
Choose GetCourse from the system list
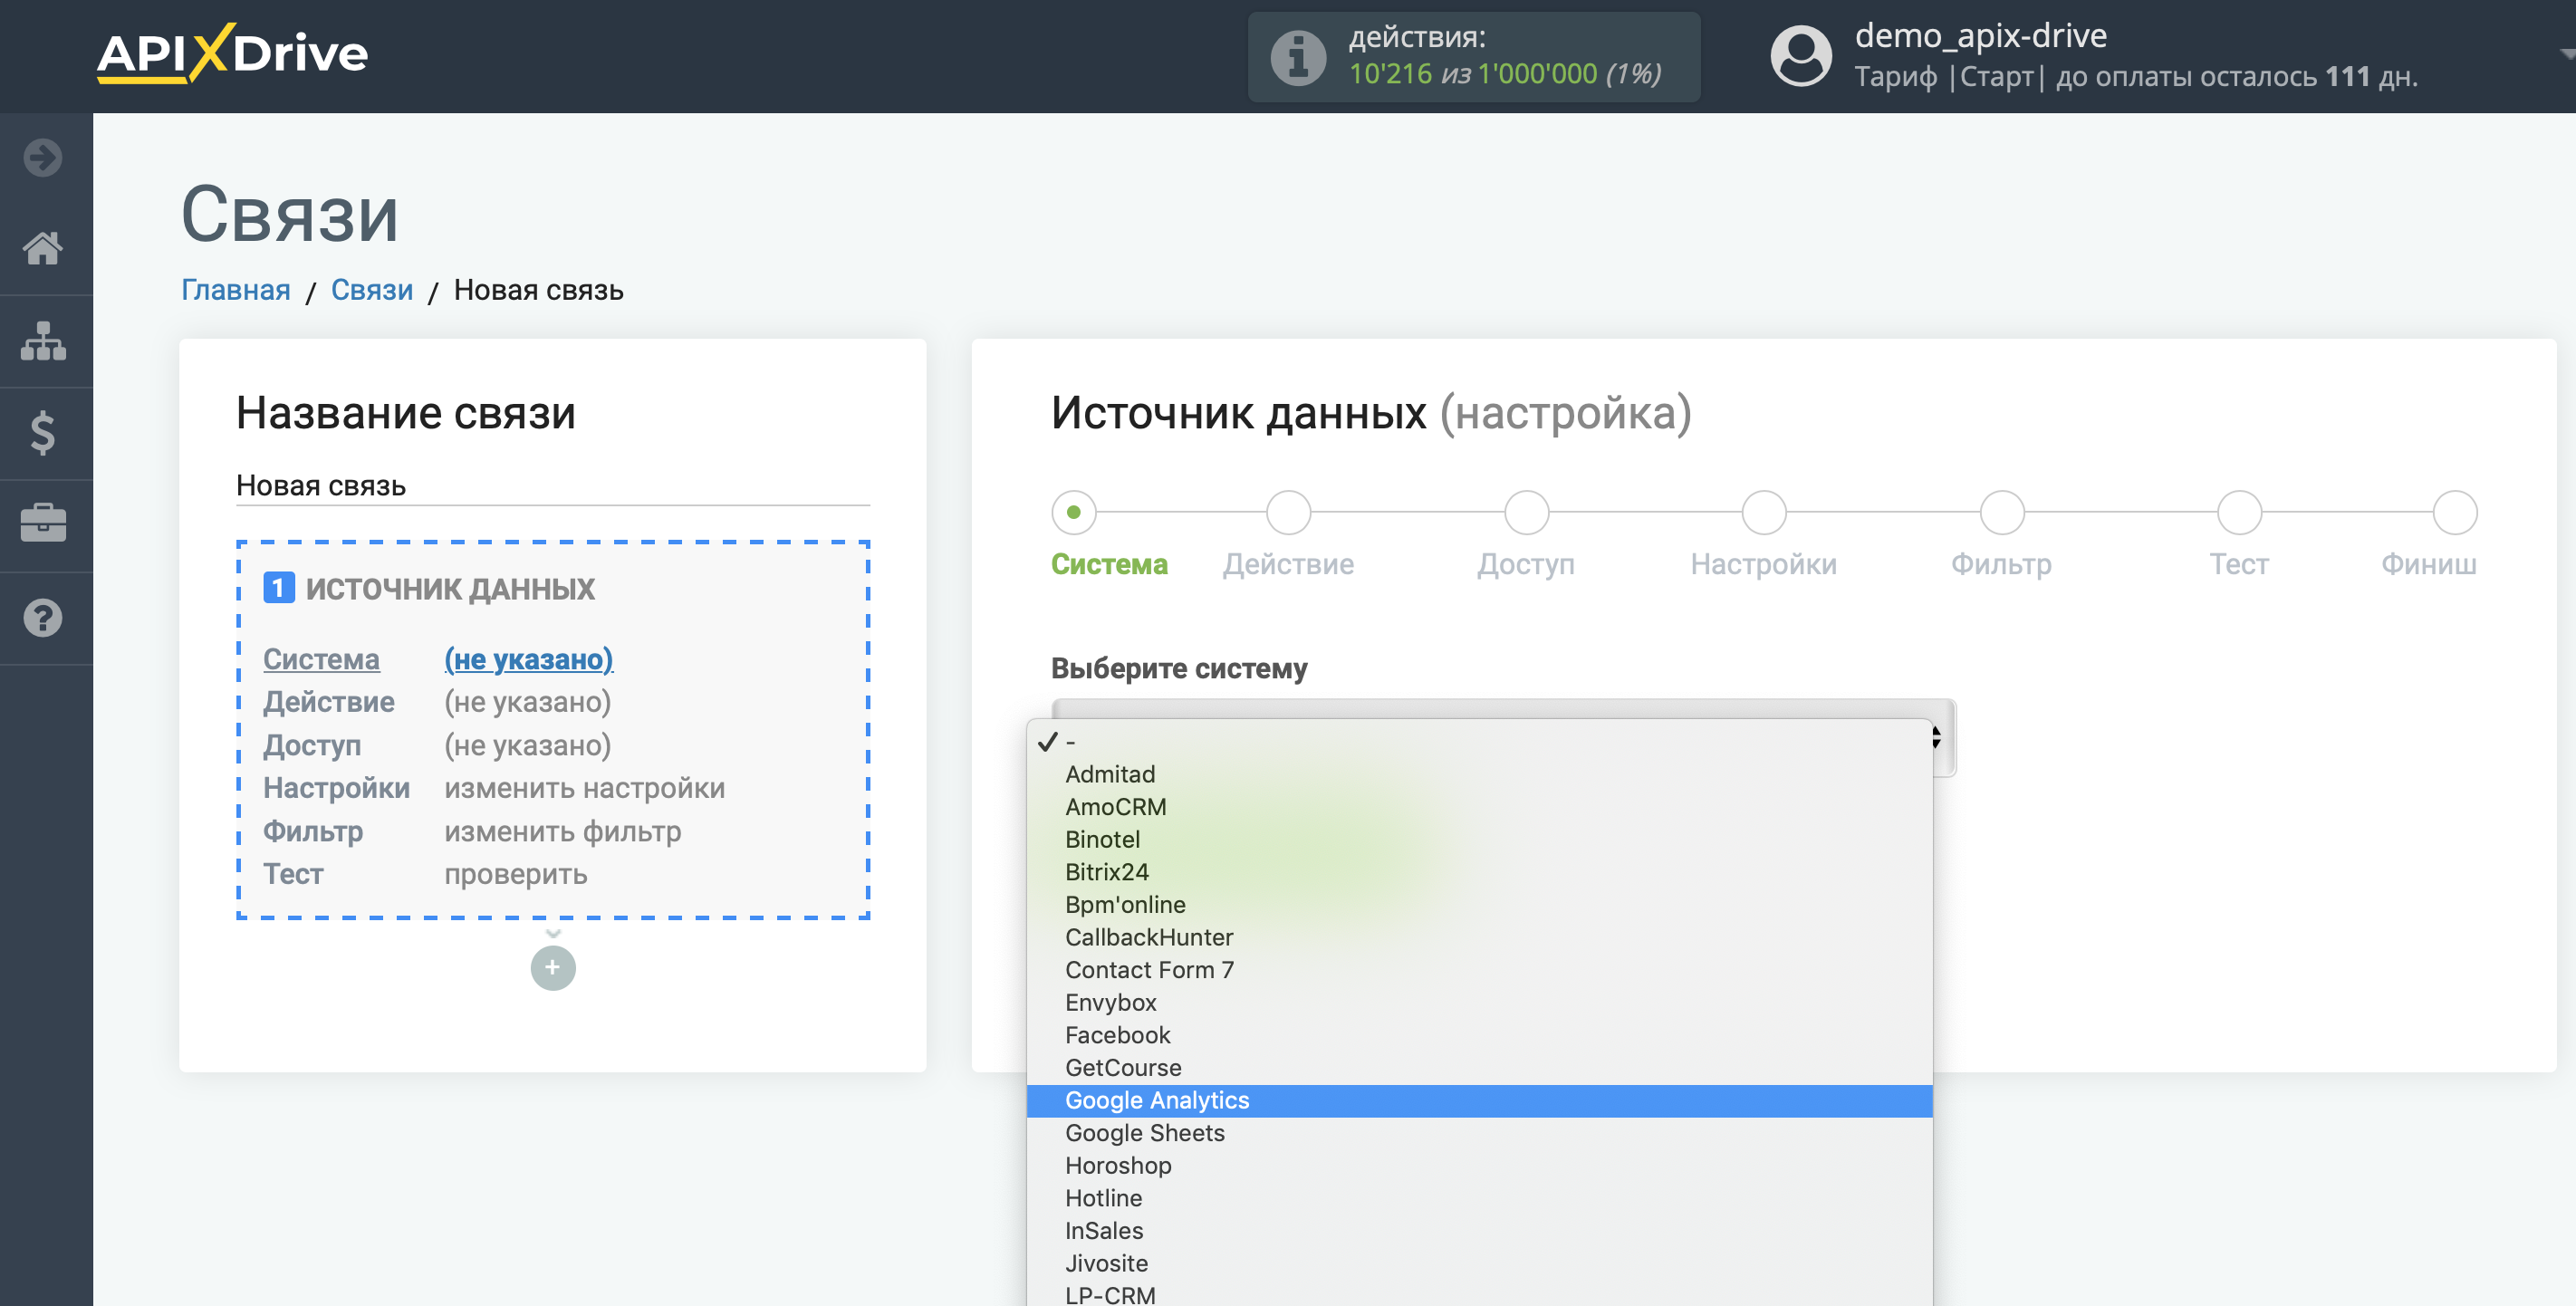tap(1479, 1068)
